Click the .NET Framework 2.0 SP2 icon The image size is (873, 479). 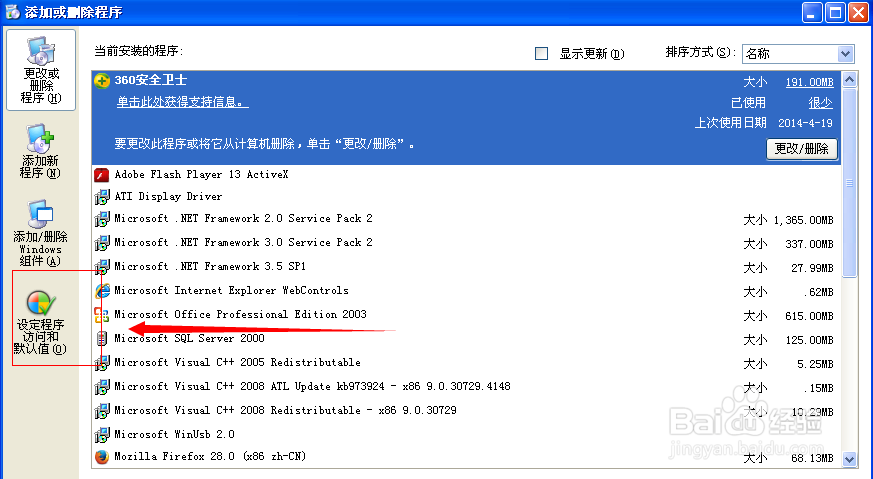click(x=102, y=219)
